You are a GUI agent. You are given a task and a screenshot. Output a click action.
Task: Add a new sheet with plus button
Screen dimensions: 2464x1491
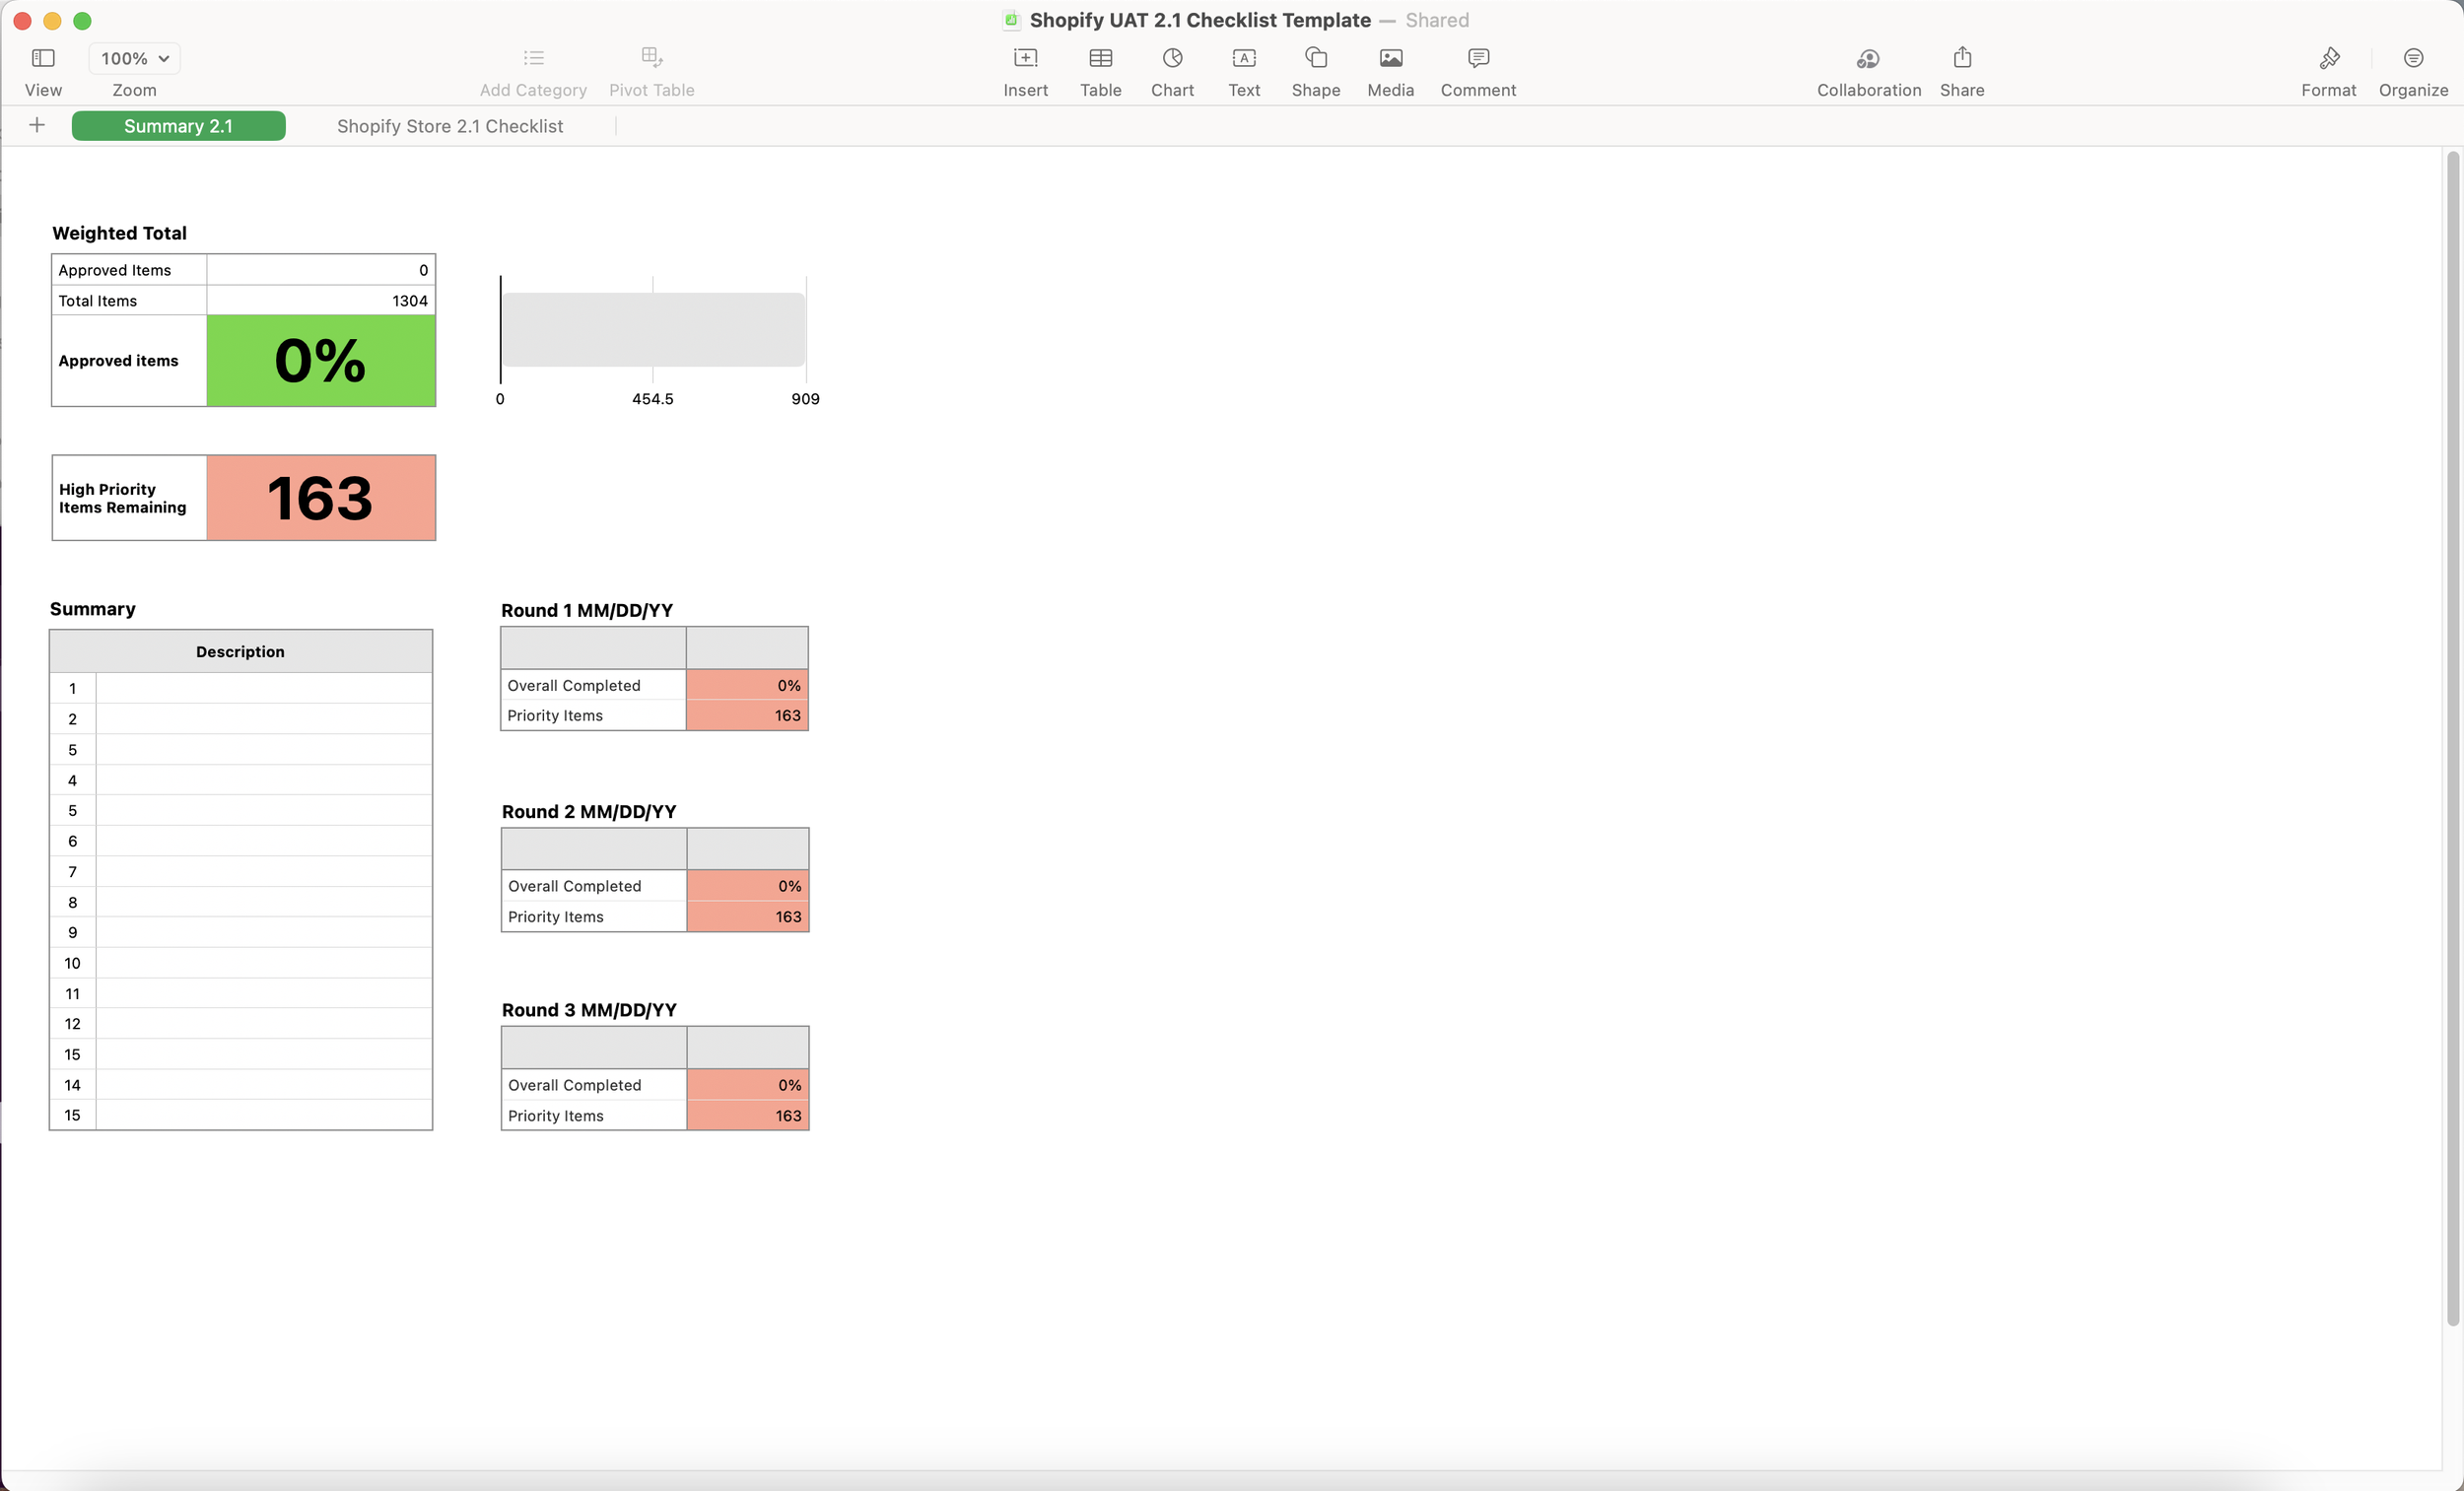[37, 125]
